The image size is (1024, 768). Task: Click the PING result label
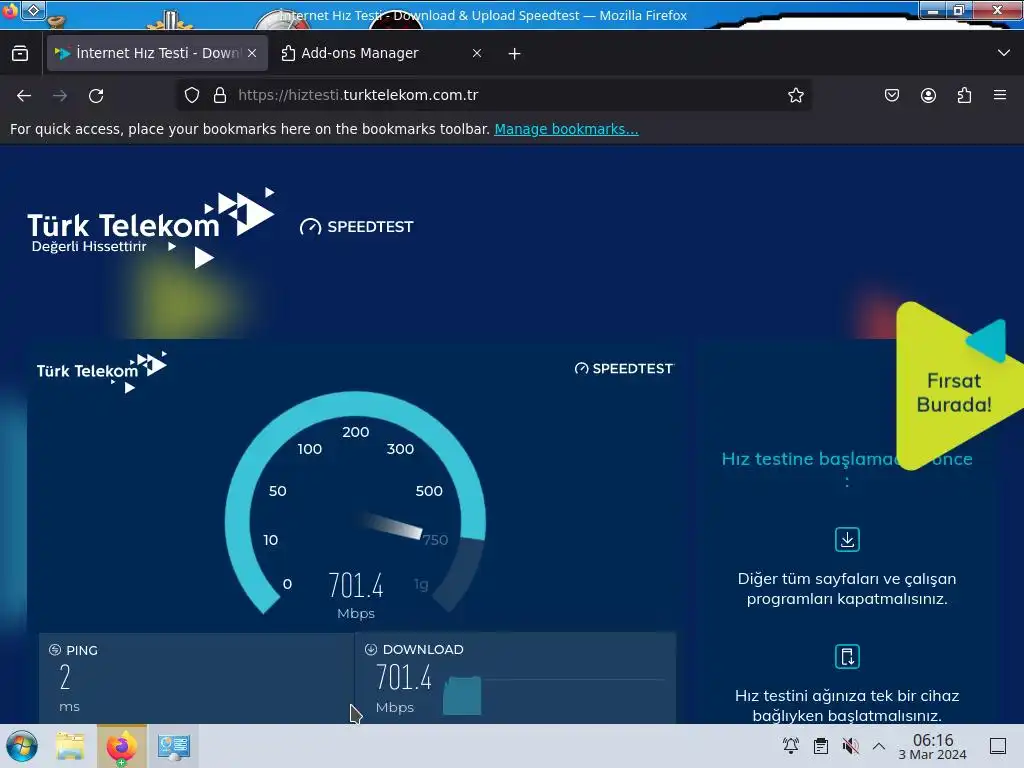coord(82,650)
